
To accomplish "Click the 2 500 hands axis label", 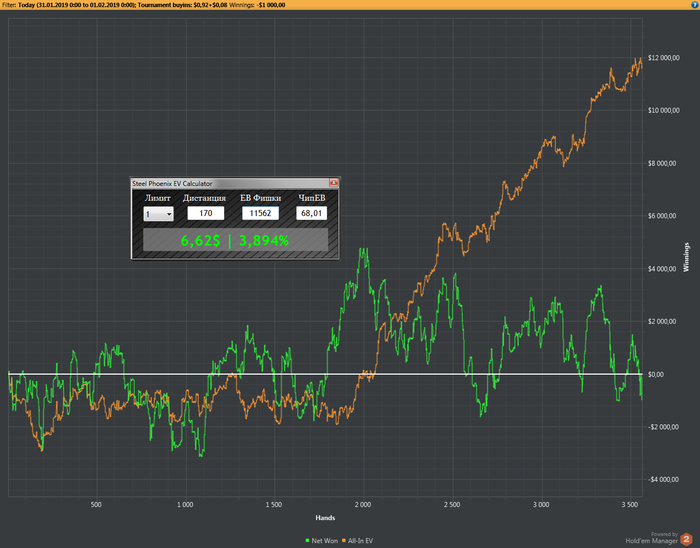I will point(452,505).
